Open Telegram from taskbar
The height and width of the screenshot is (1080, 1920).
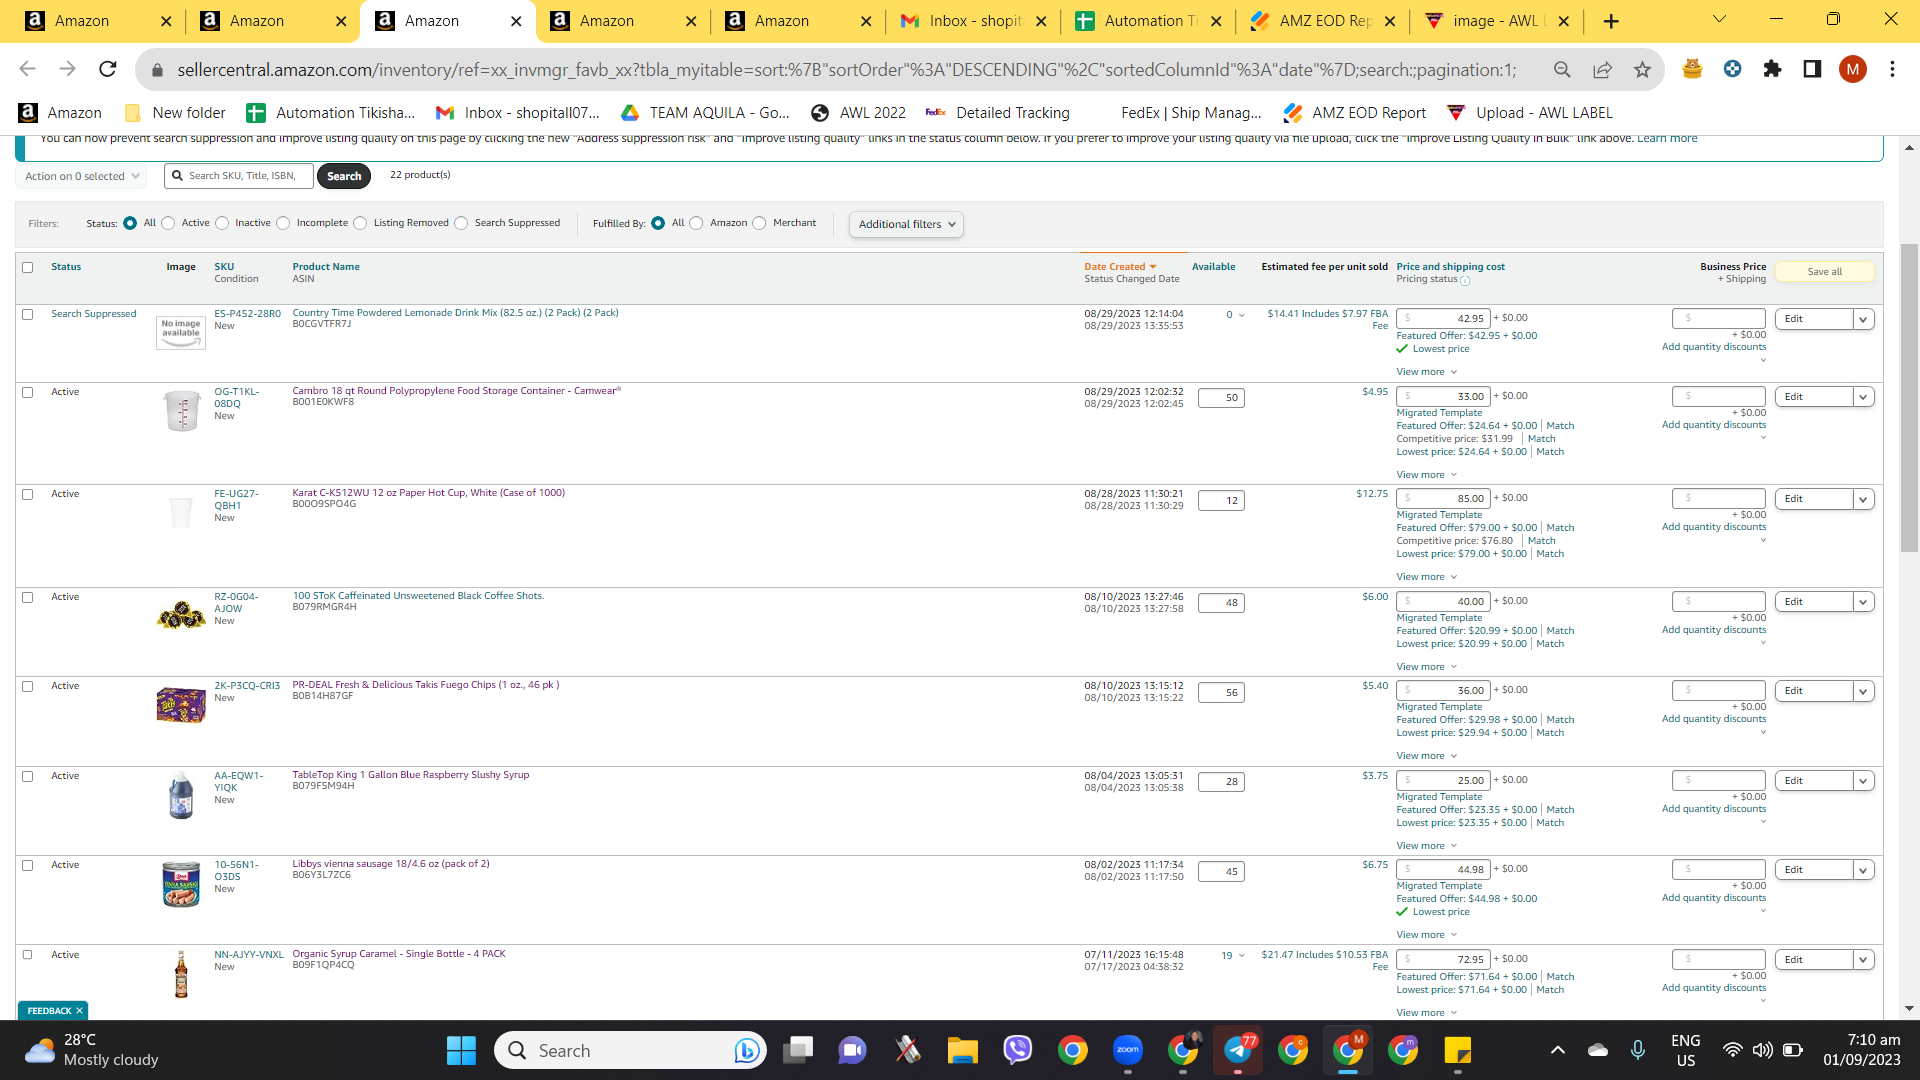tap(1238, 1050)
